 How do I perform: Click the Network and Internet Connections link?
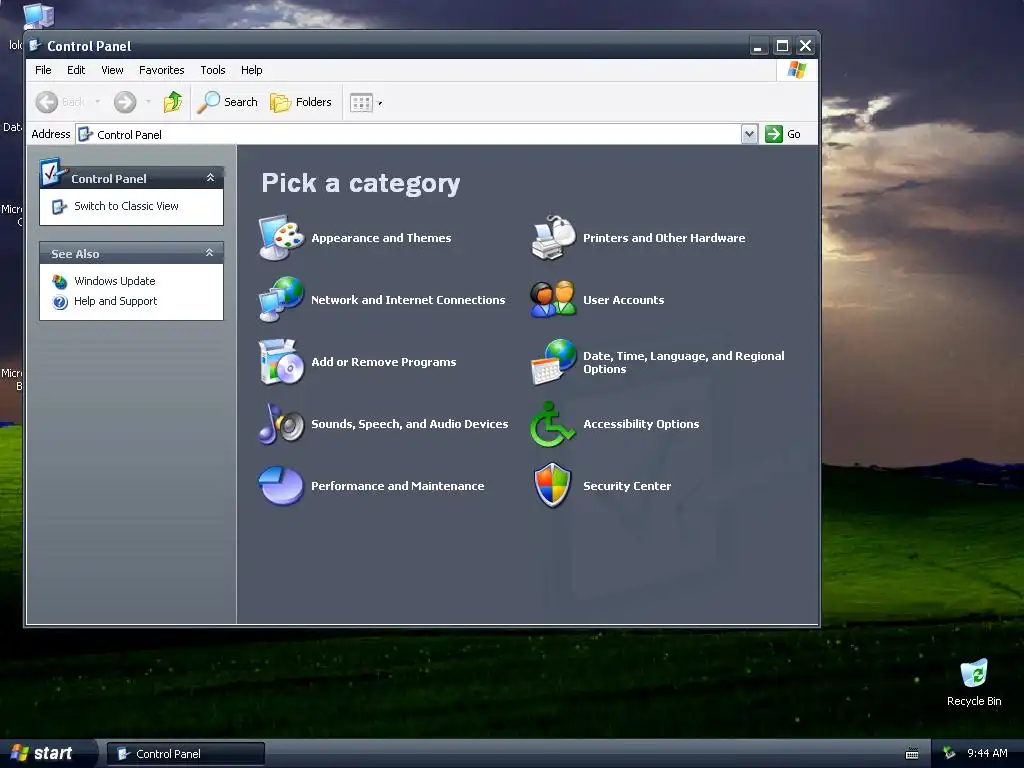click(408, 300)
